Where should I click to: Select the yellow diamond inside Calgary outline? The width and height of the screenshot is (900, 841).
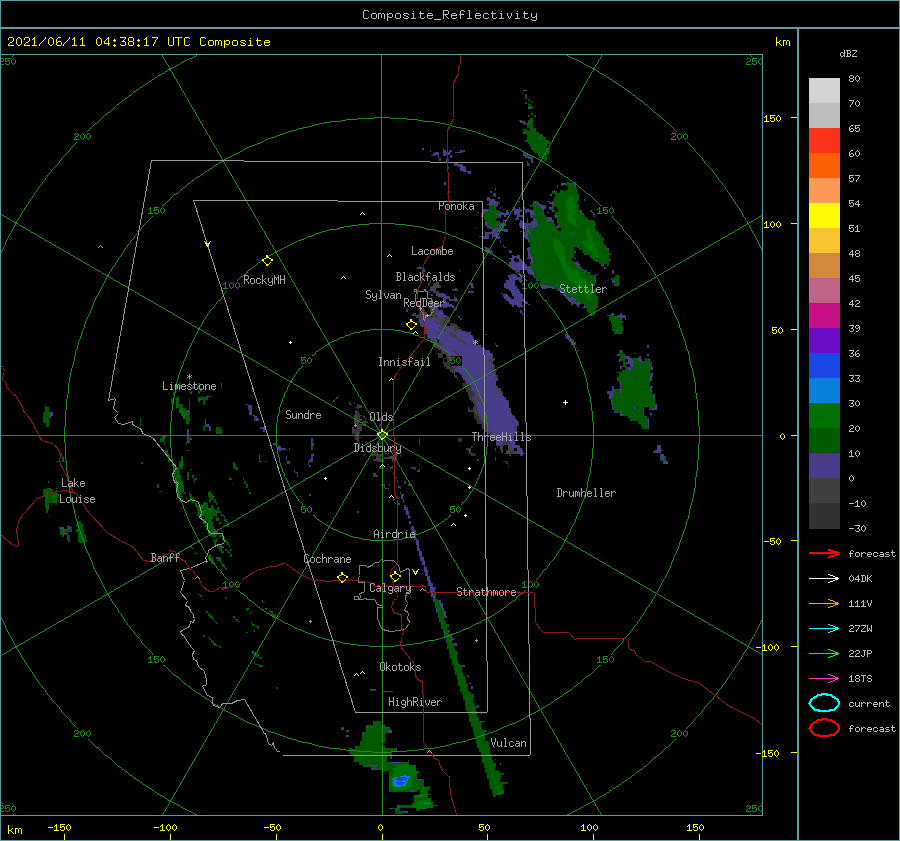pos(395,576)
